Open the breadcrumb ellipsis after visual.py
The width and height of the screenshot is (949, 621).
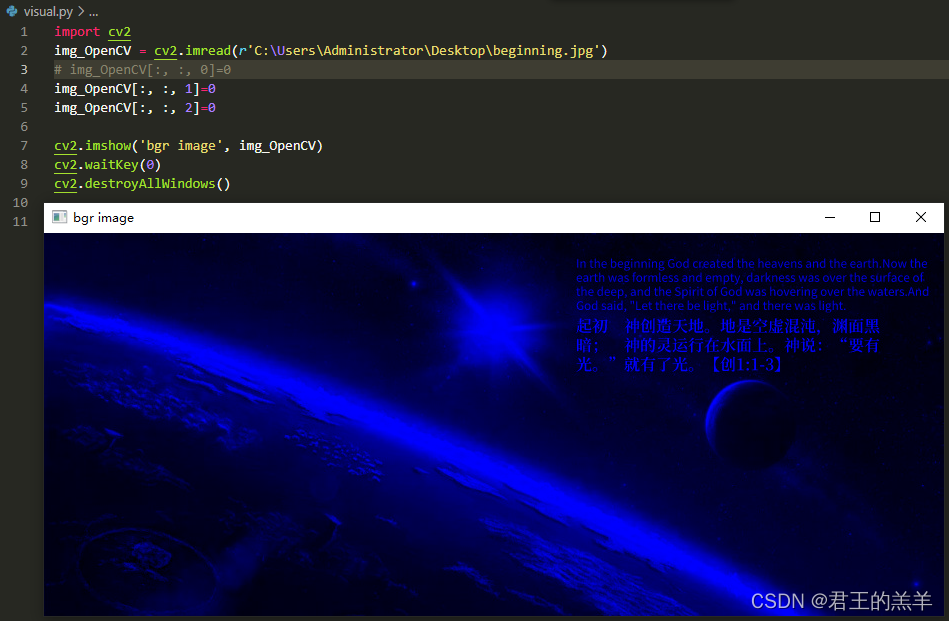click(x=93, y=12)
